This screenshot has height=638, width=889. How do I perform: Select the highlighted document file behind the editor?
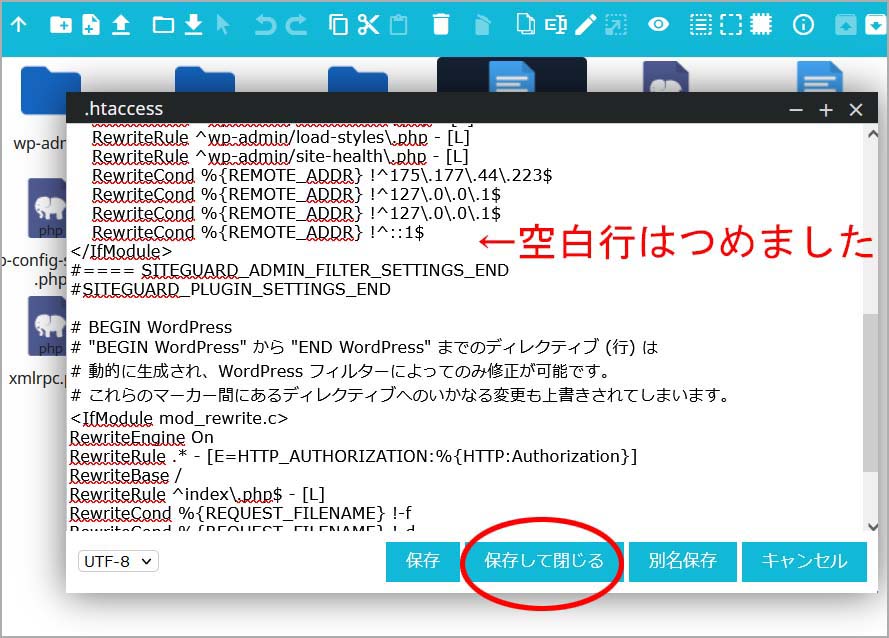[511, 75]
